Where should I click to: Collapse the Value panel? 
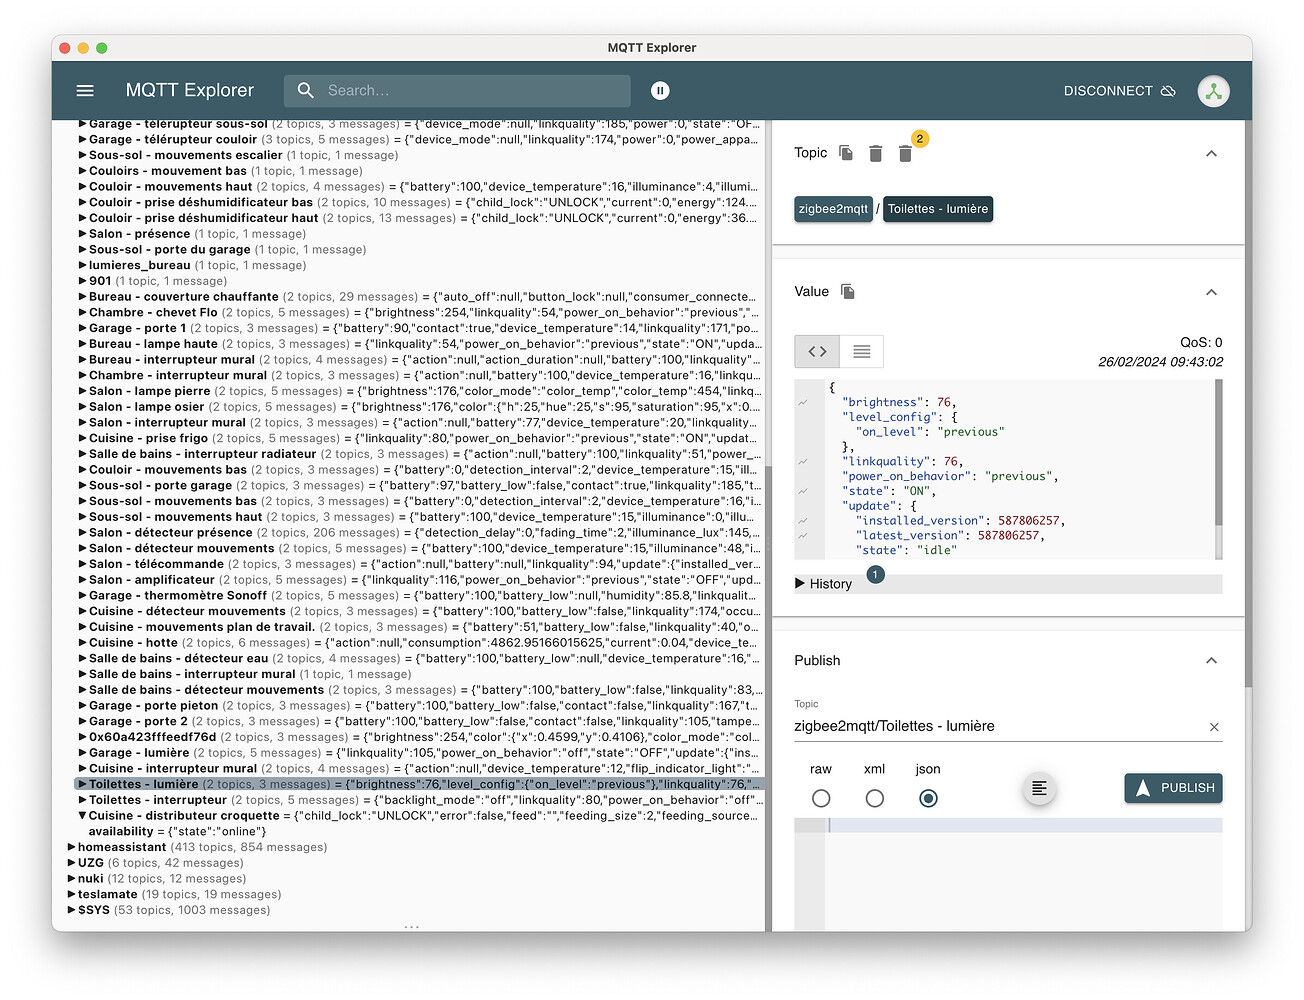[x=1211, y=292]
